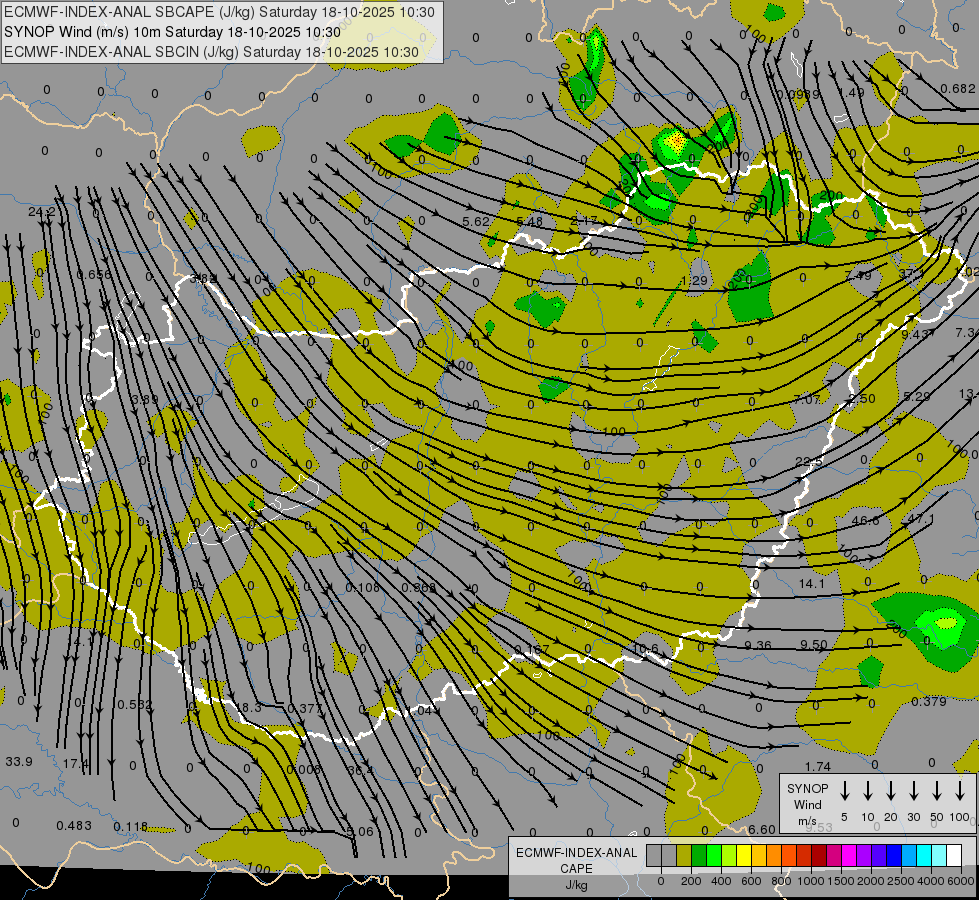This screenshot has height=900, width=979.
Task: Click the 0.108 value on the map
Action: click(363, 588)
